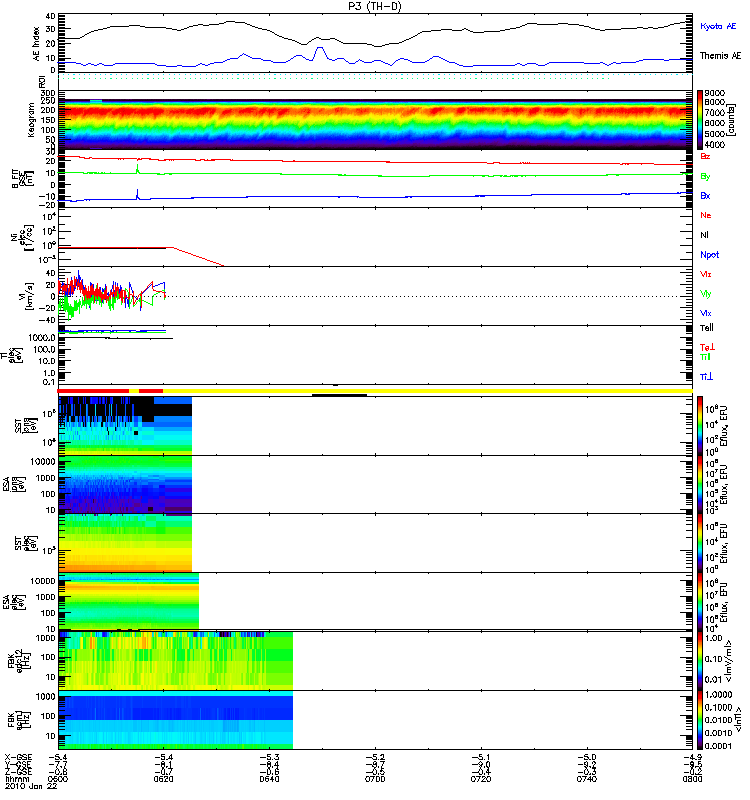Select the "Themis AE" legend label
750x800 pixels.
pyautogui.click(x=720, y=56)
